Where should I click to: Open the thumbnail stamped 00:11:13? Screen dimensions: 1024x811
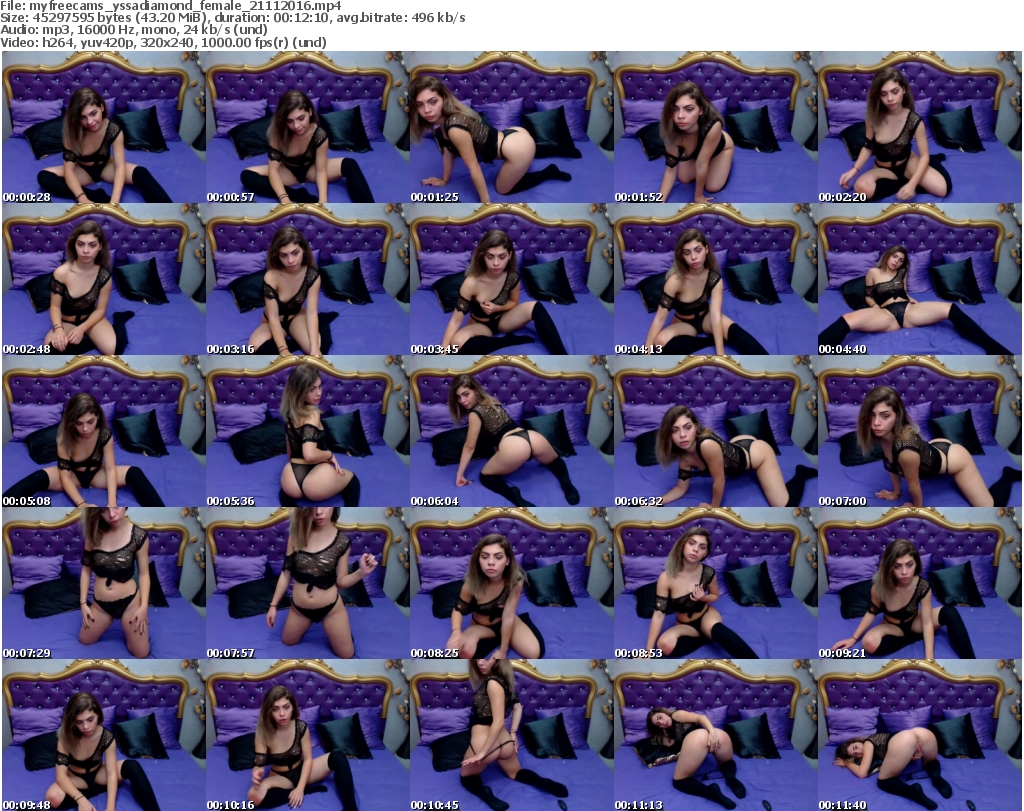coord(715,735)
